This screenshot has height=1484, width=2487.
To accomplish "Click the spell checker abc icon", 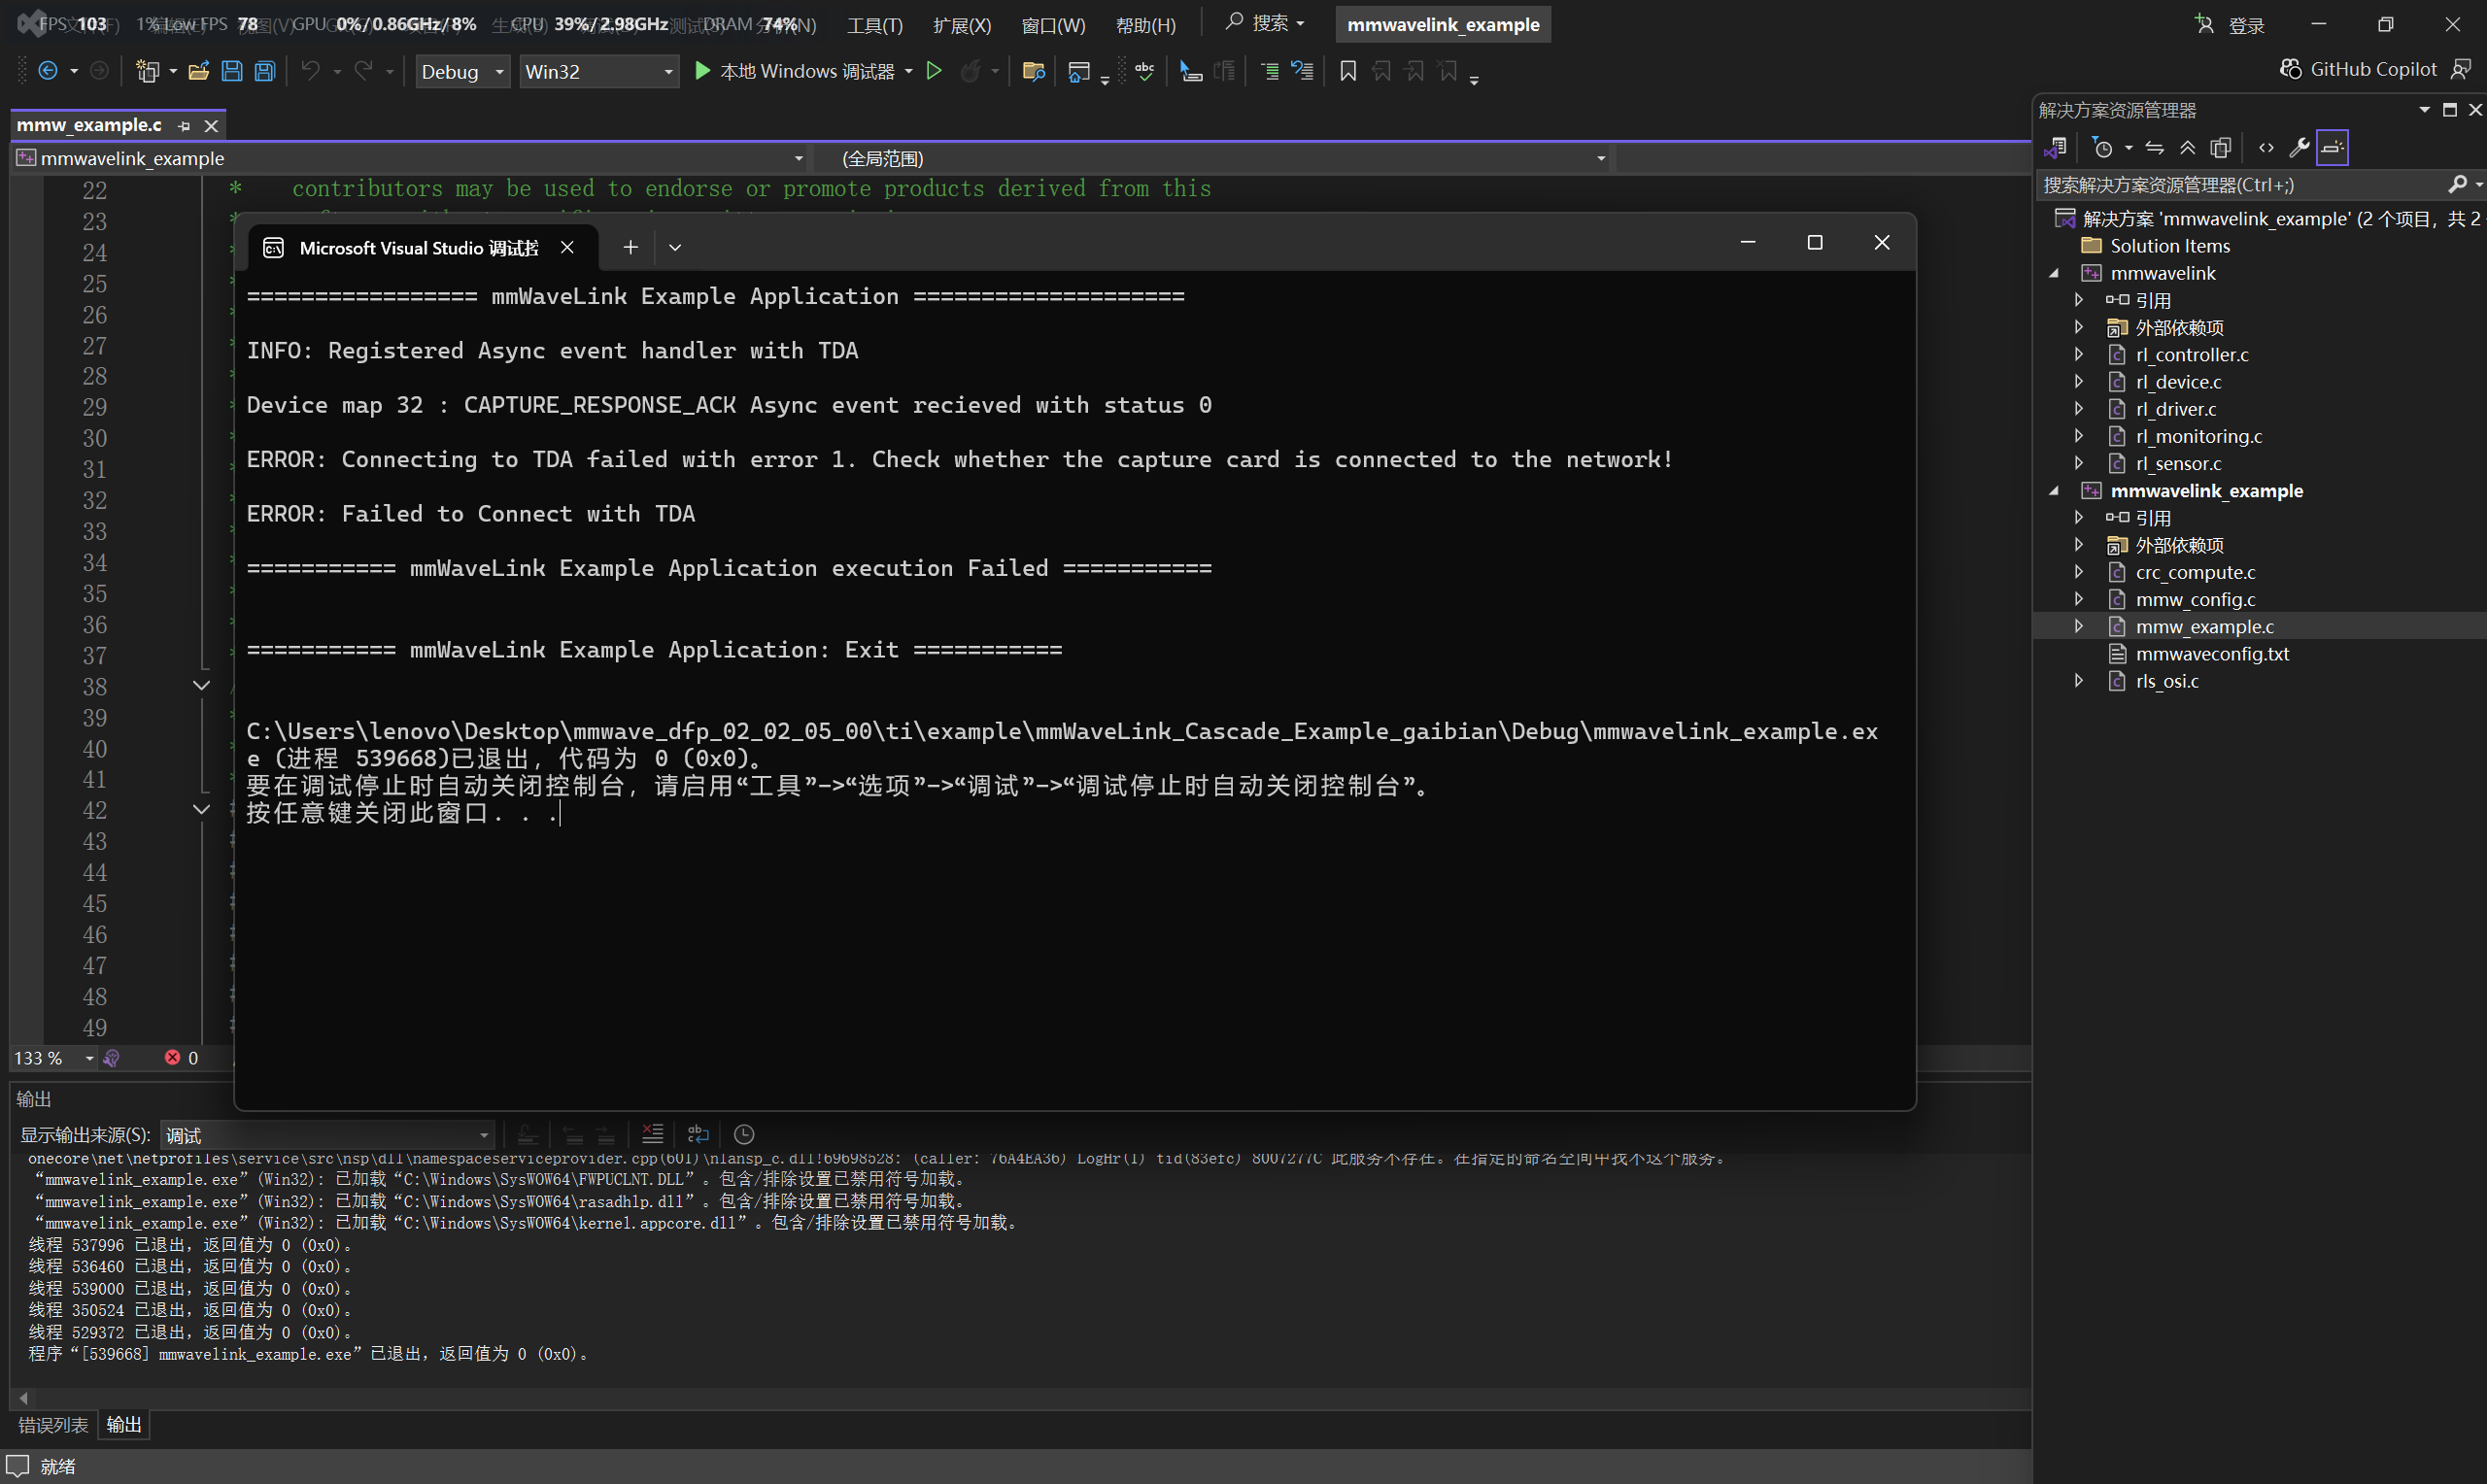I will 1145,71.
